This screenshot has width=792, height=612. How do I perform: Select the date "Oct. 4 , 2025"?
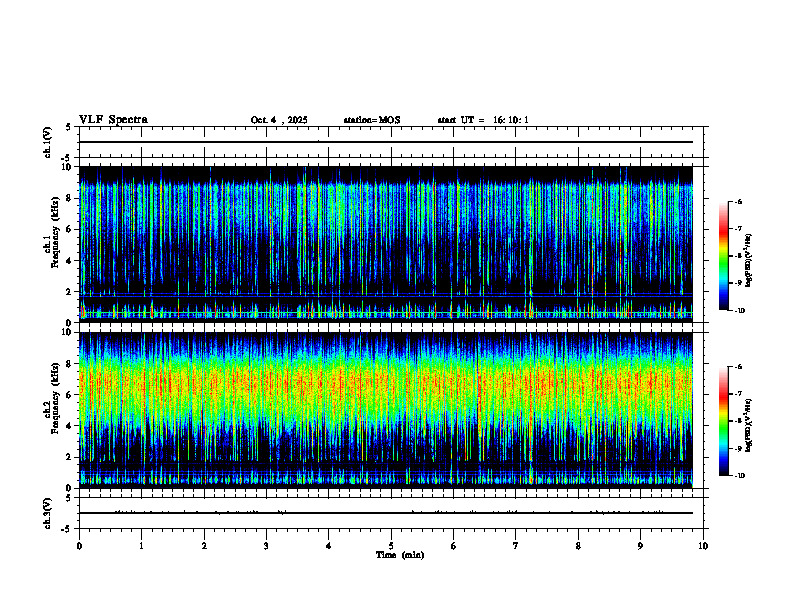(x=279, y=120)
